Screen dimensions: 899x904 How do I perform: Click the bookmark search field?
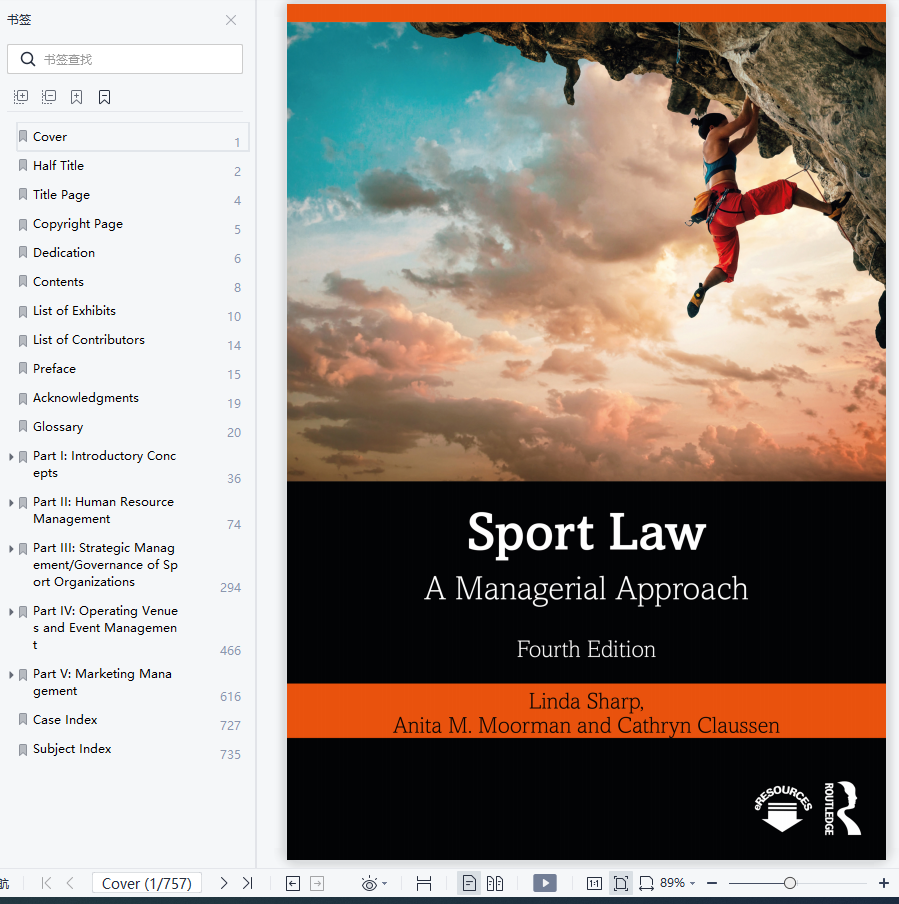tap(125, 59)
